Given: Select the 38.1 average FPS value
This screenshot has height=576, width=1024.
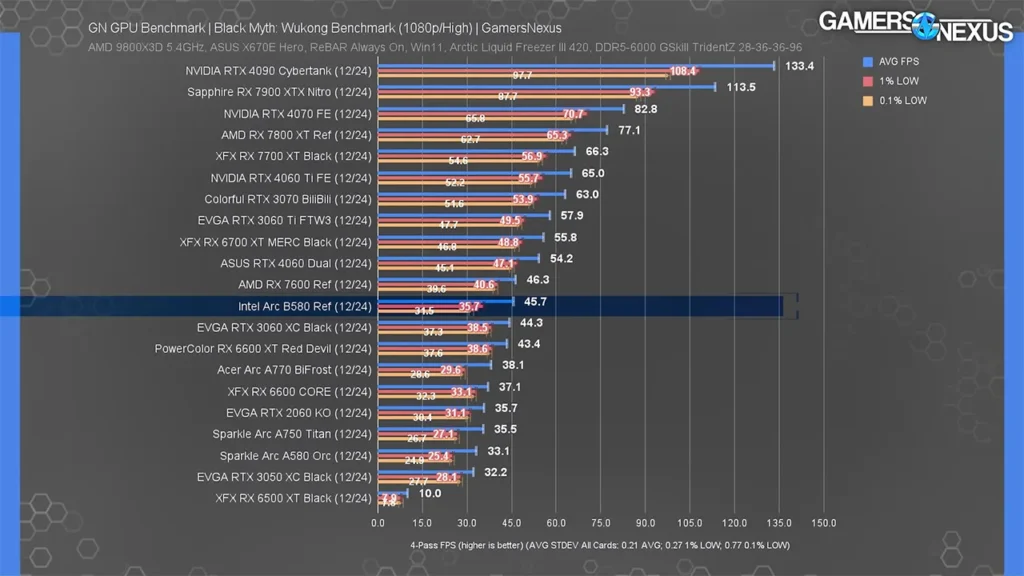Looking at the screenshot, I should (x=513, y=365).
